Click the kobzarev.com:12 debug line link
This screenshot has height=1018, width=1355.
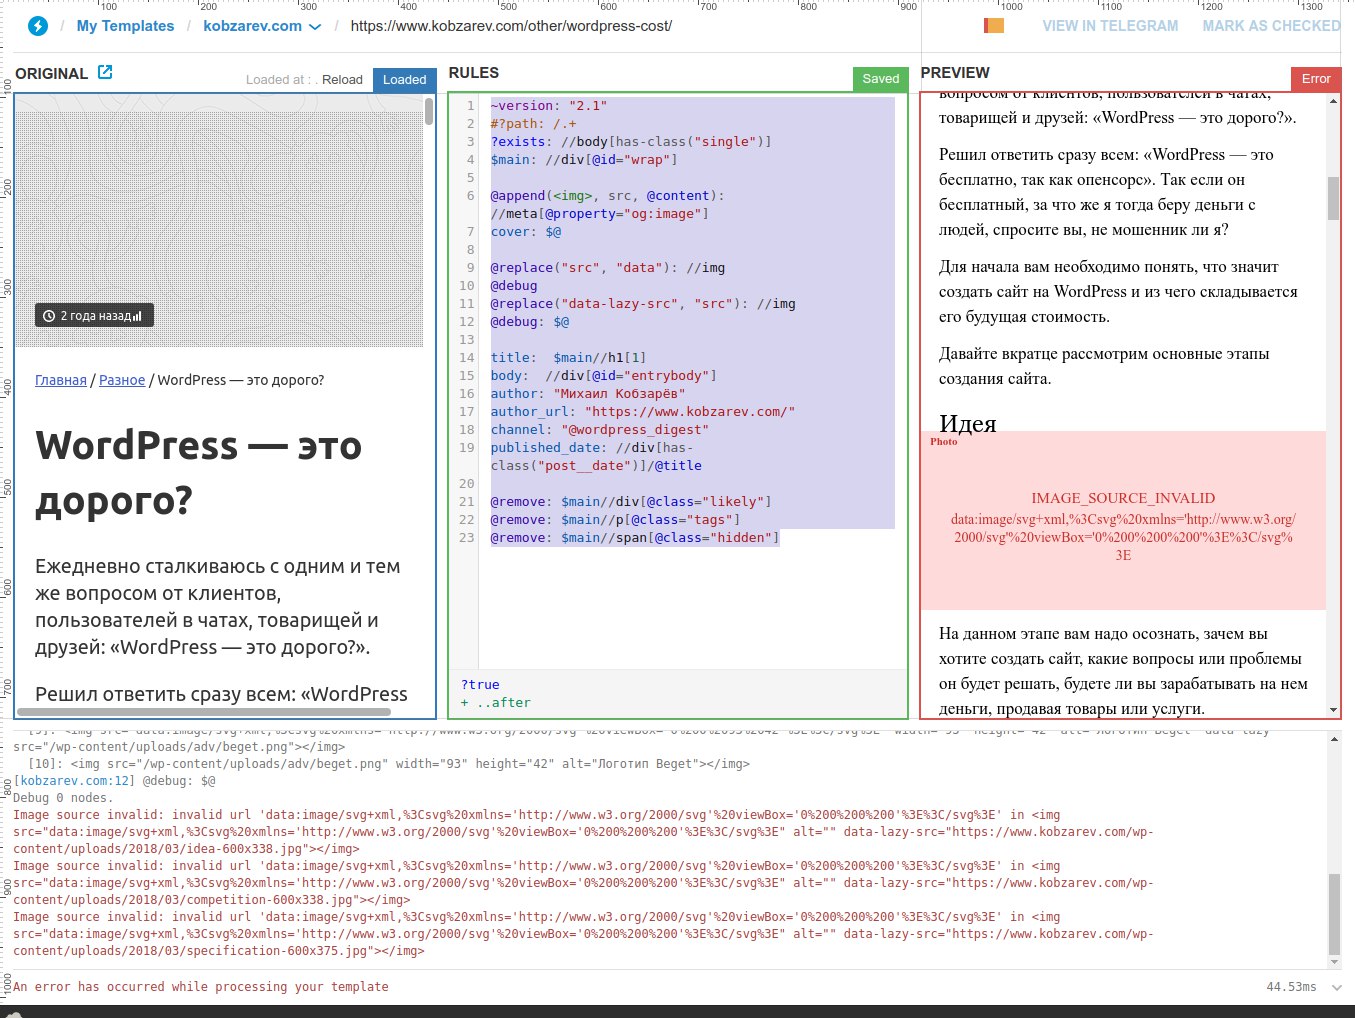coord(76,781)
